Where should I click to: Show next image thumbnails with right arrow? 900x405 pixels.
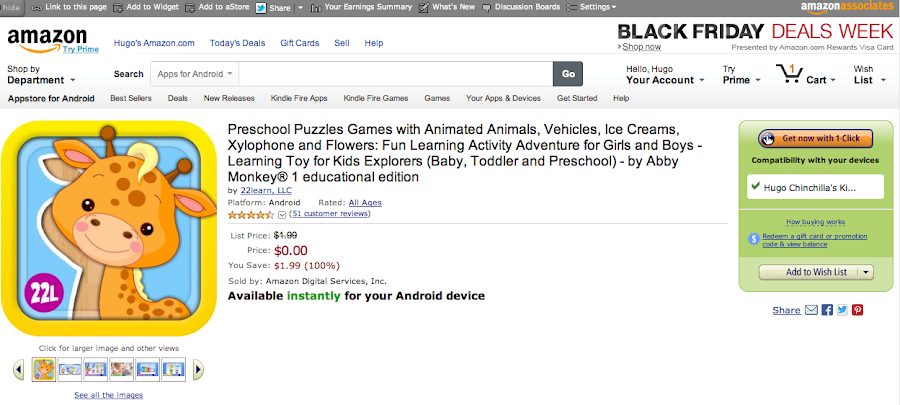click(x=198, y=370)
